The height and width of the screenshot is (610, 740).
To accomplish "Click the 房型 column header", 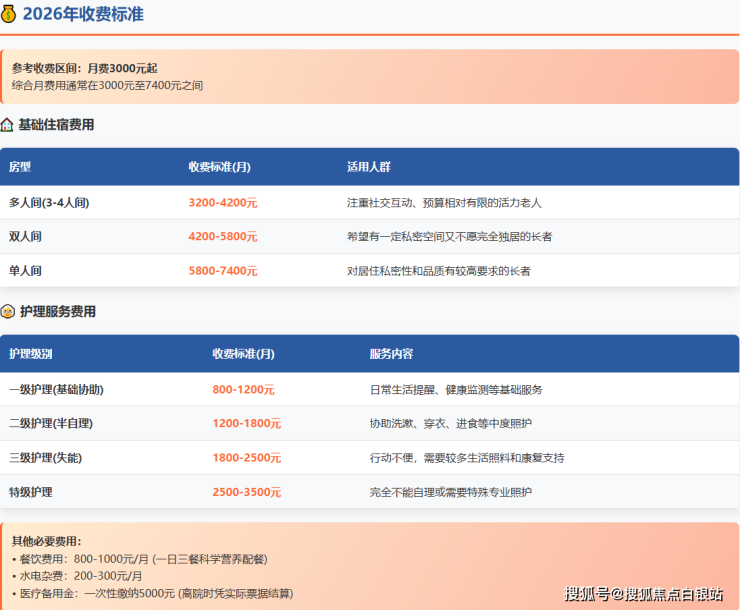I will [20, 167].
